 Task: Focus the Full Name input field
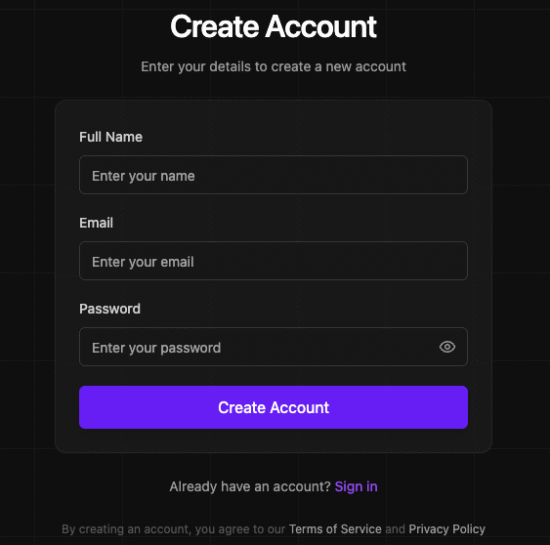click(273, 175)
